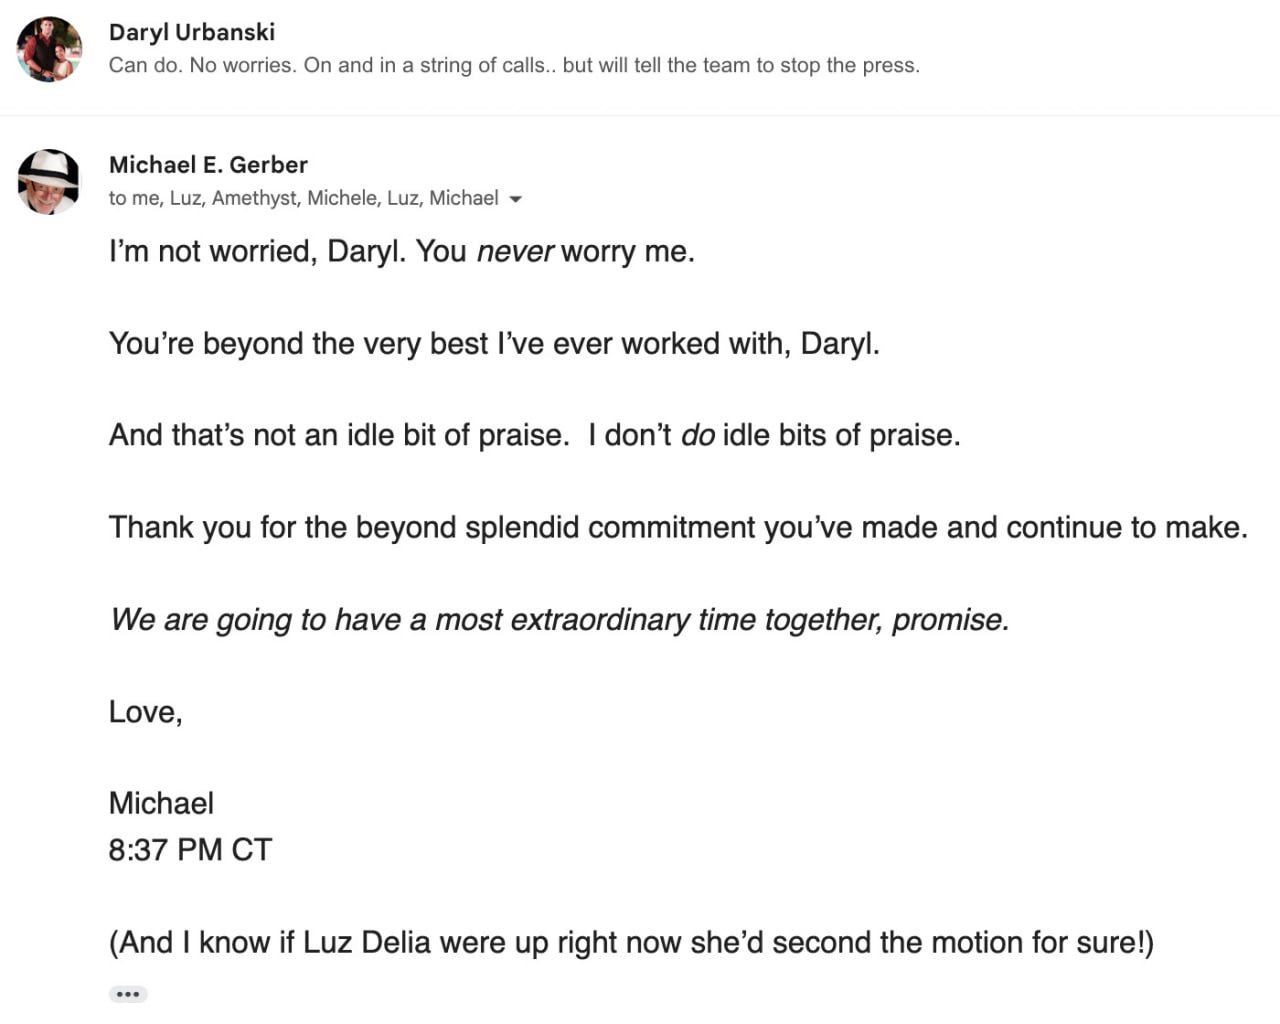Expand recipient details with the dropdown arrow
The height and width of the screenshot is (1024, 1280).
516,199
